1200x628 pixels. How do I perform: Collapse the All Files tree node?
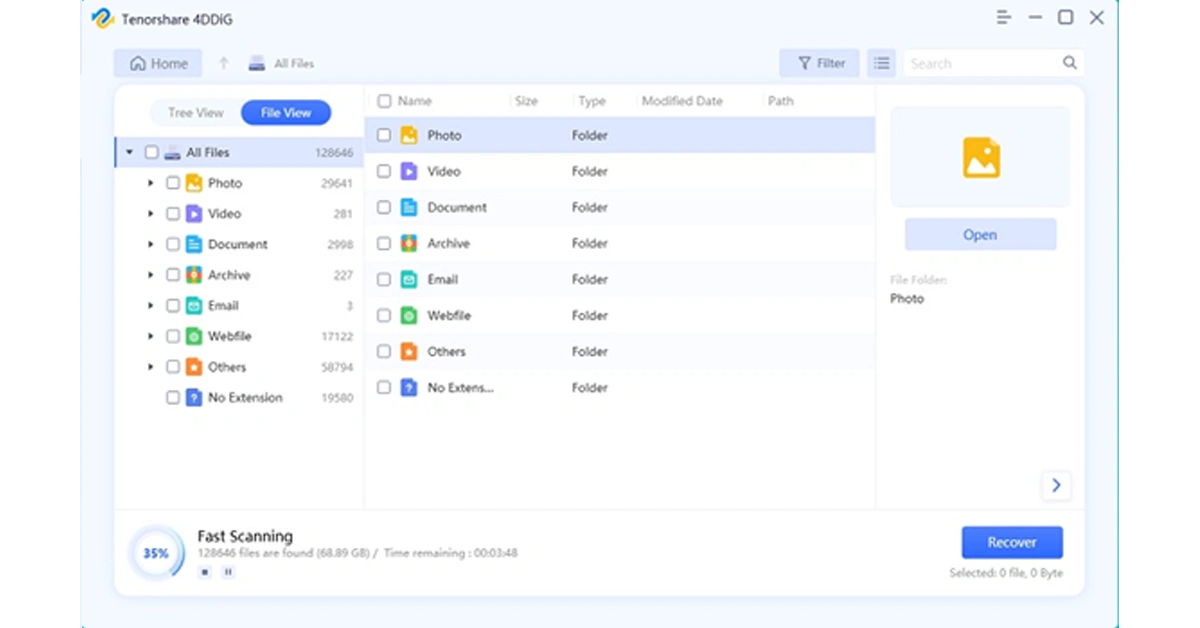tap(129, 153)
